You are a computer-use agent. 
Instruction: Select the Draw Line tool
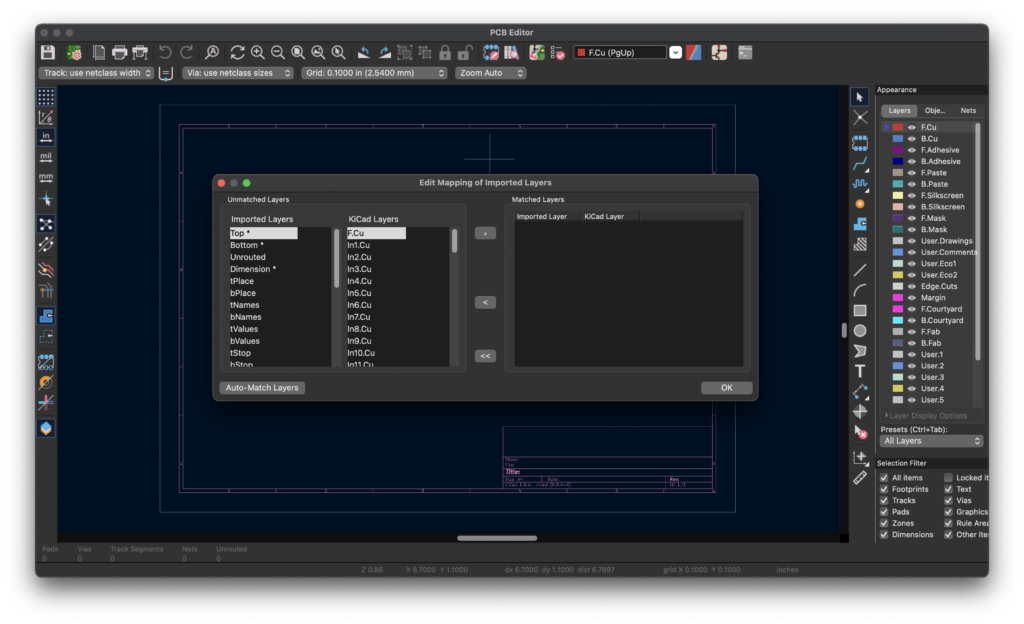pyautogui.click(x=859, y=270)
